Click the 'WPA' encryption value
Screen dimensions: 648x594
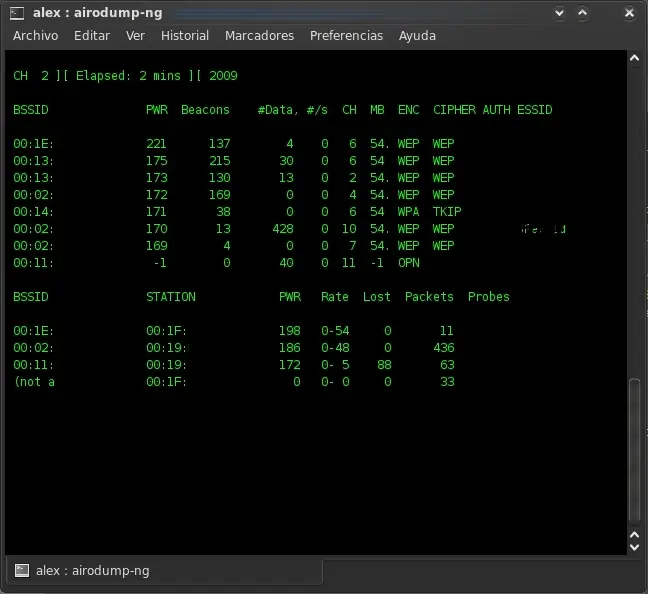pyautogui.click(x=408, y=212)
